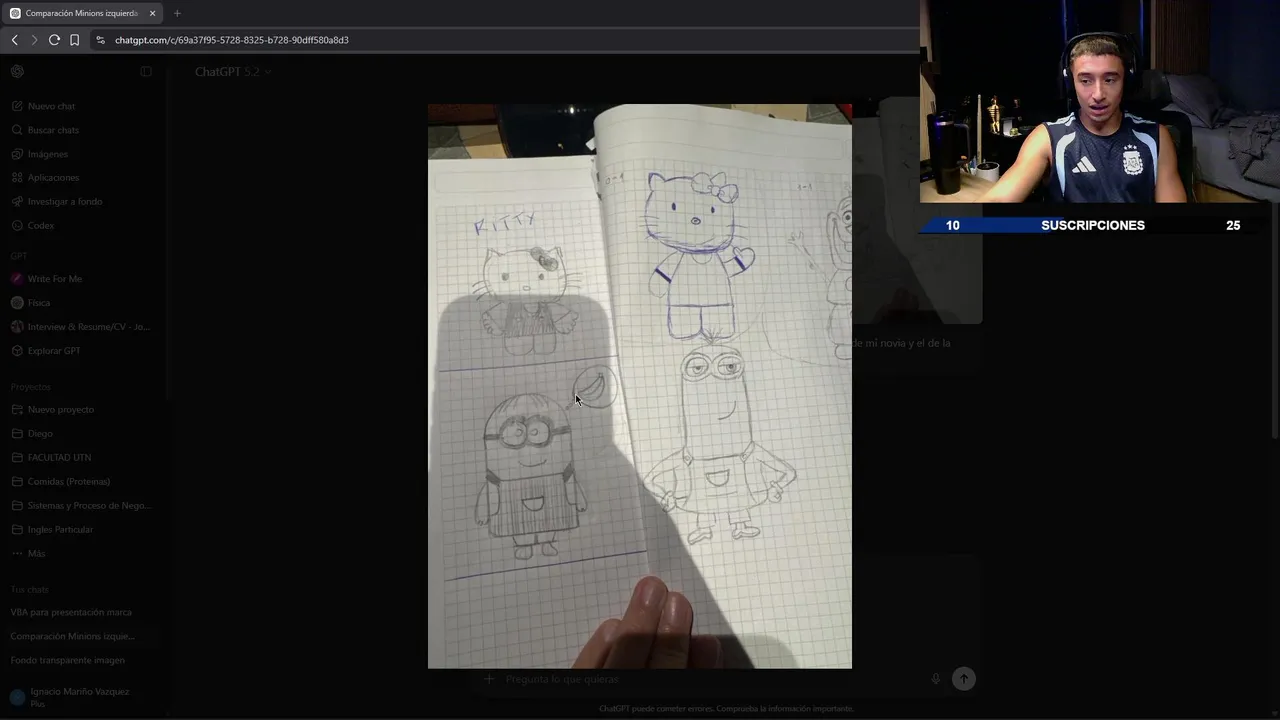Click the send arrow button
This screenshot has width=1280, height=720.
(x=963, y=679)
